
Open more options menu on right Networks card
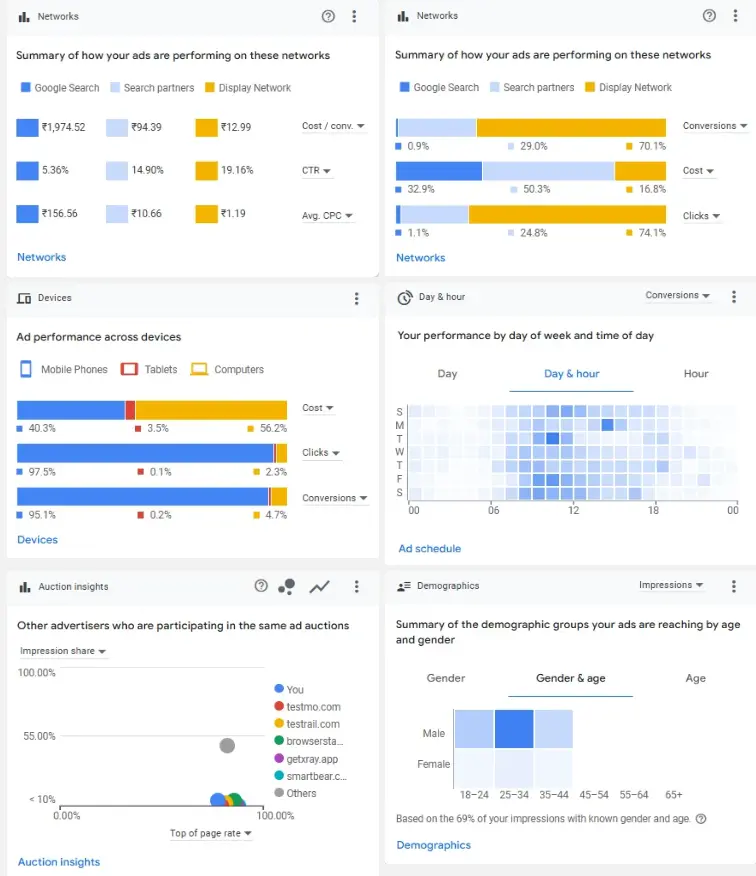[x=735, y=16]
